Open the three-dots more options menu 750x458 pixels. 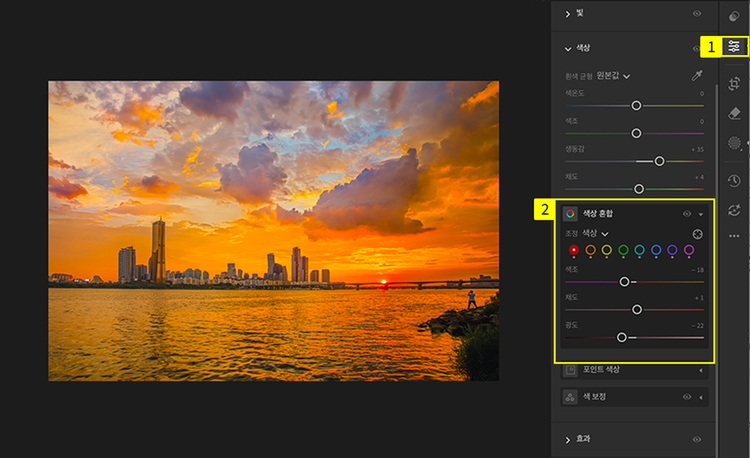(x=734, y=236)
